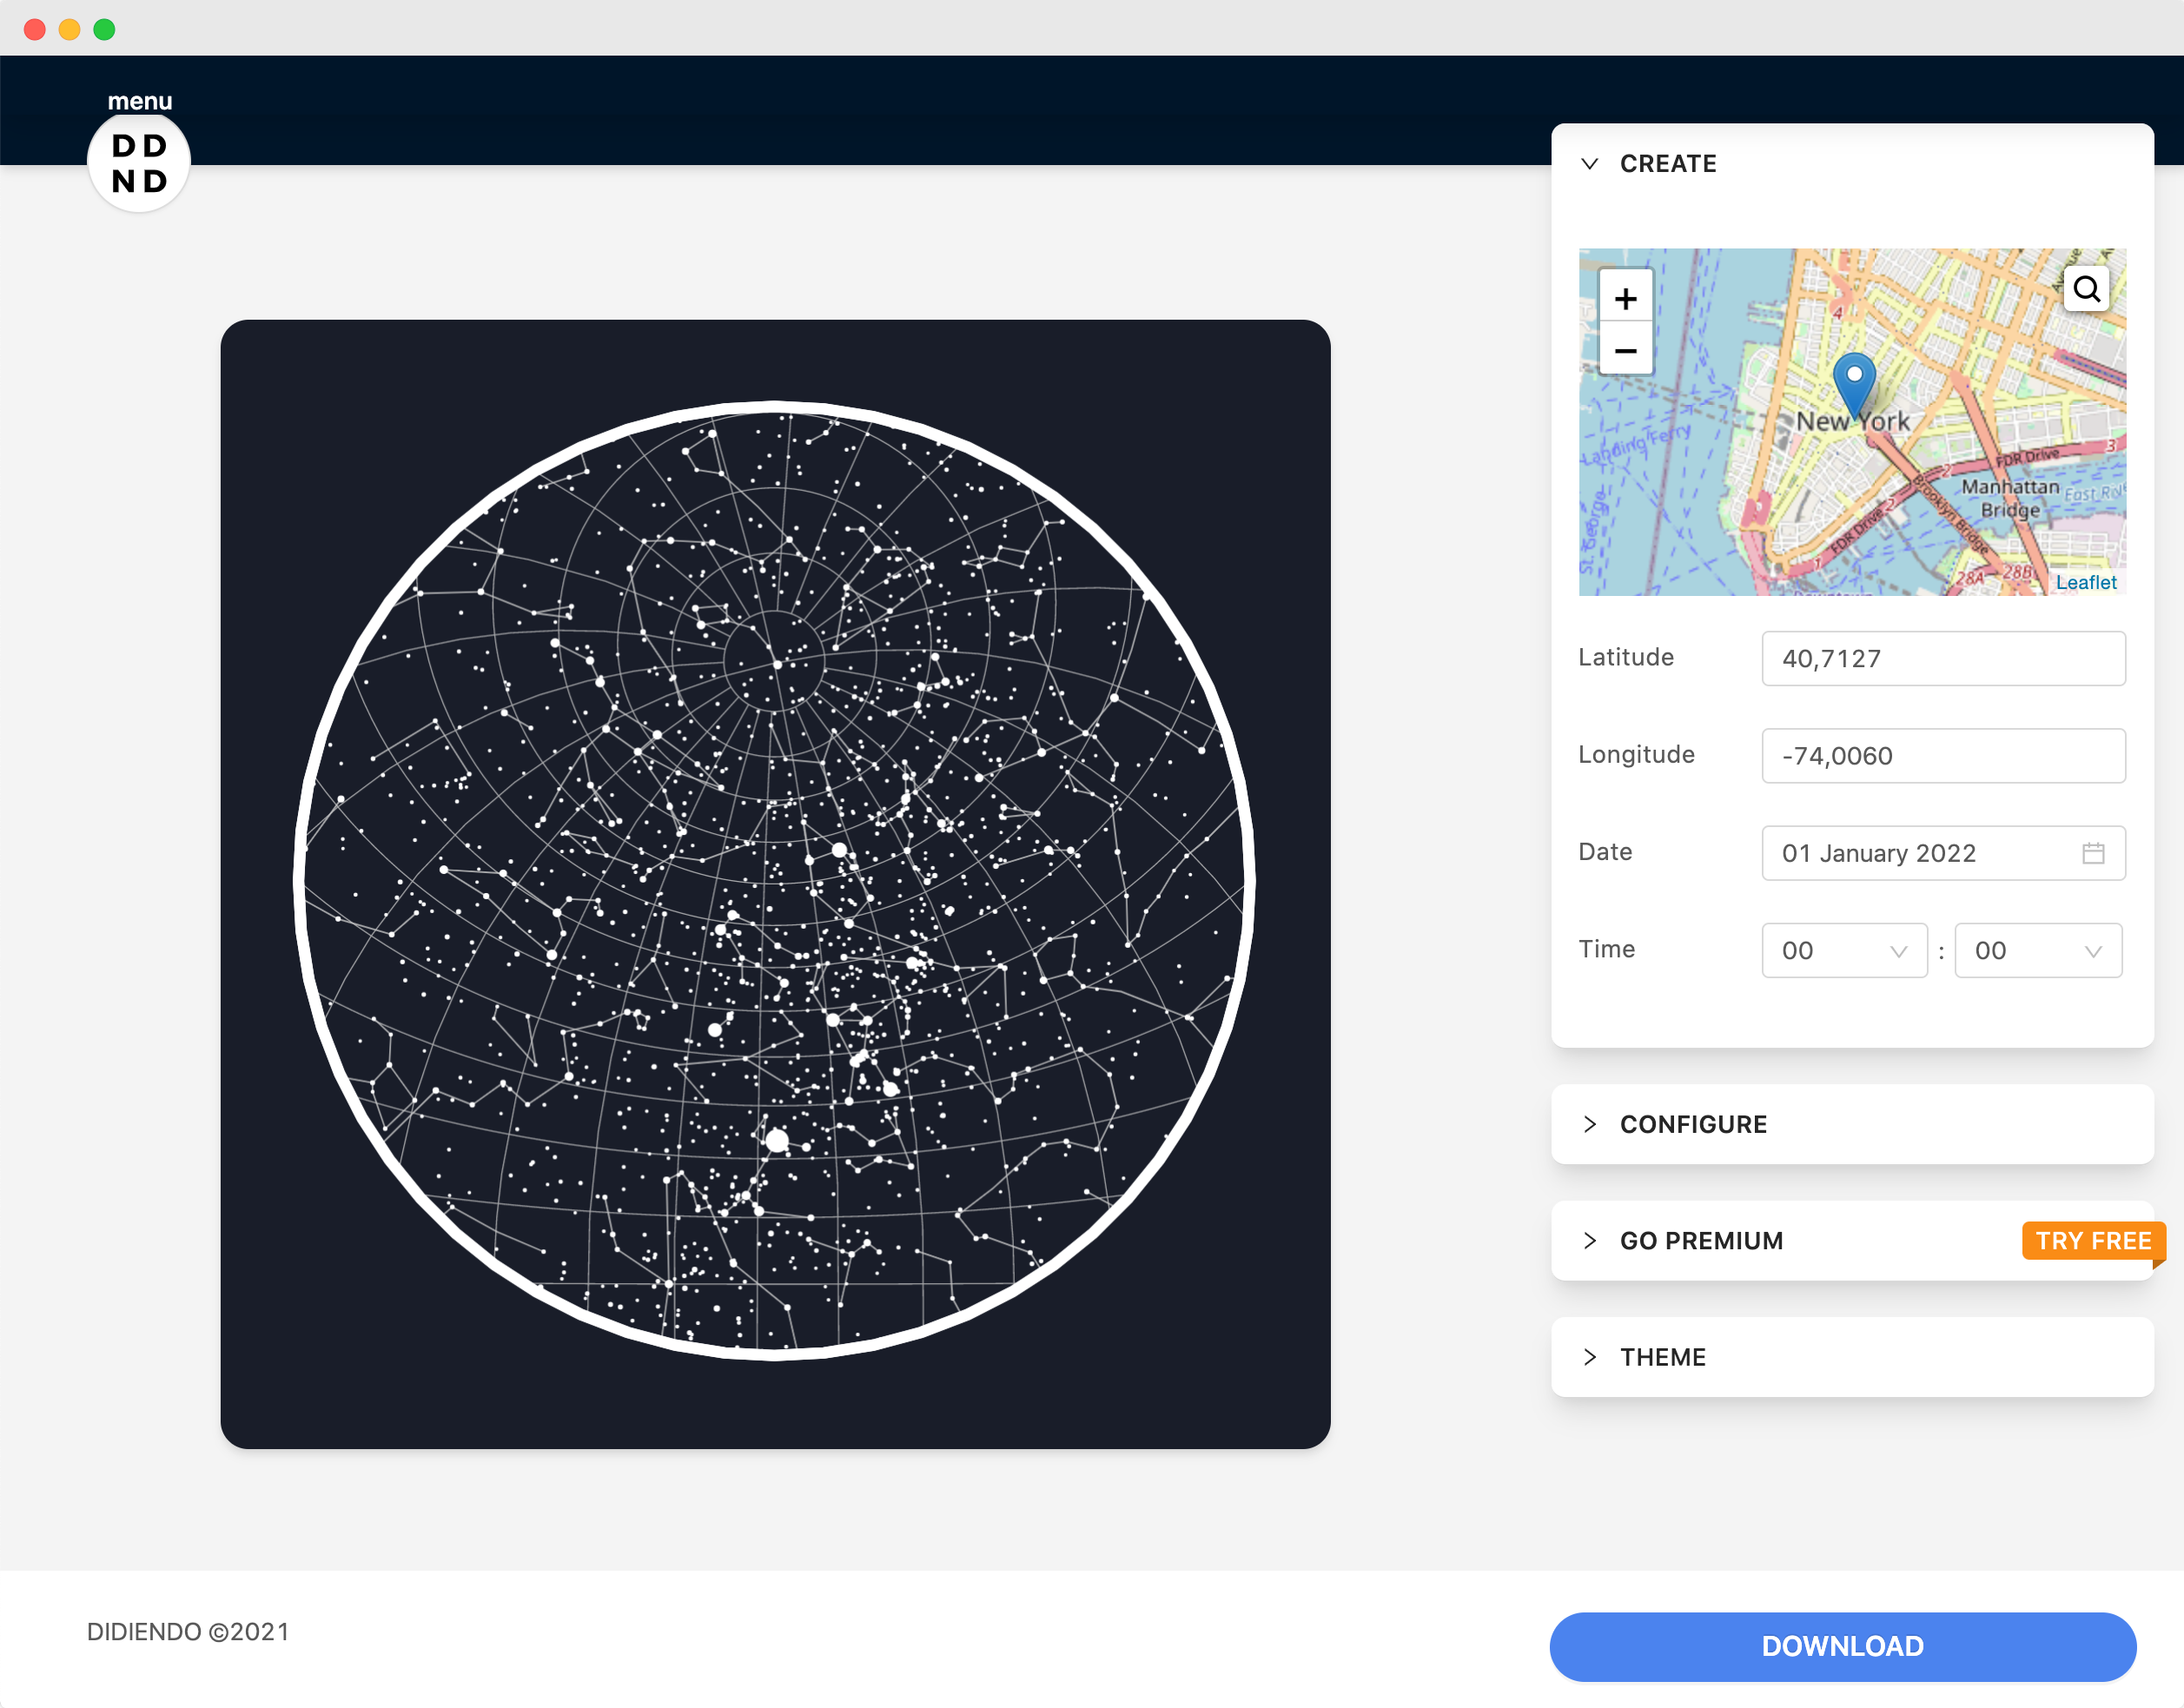Expand the CONFIGURE section
This screenshot has height=1708, width=2184.
[1591, 1124]
